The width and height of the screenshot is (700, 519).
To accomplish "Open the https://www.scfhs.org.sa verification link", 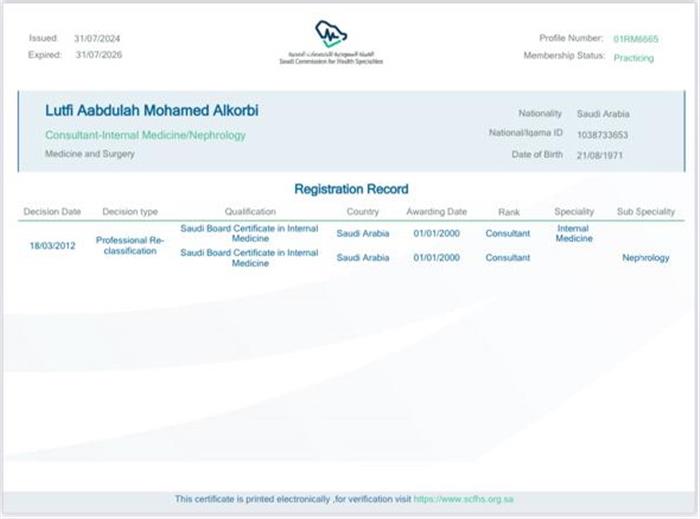I will 463,499.
